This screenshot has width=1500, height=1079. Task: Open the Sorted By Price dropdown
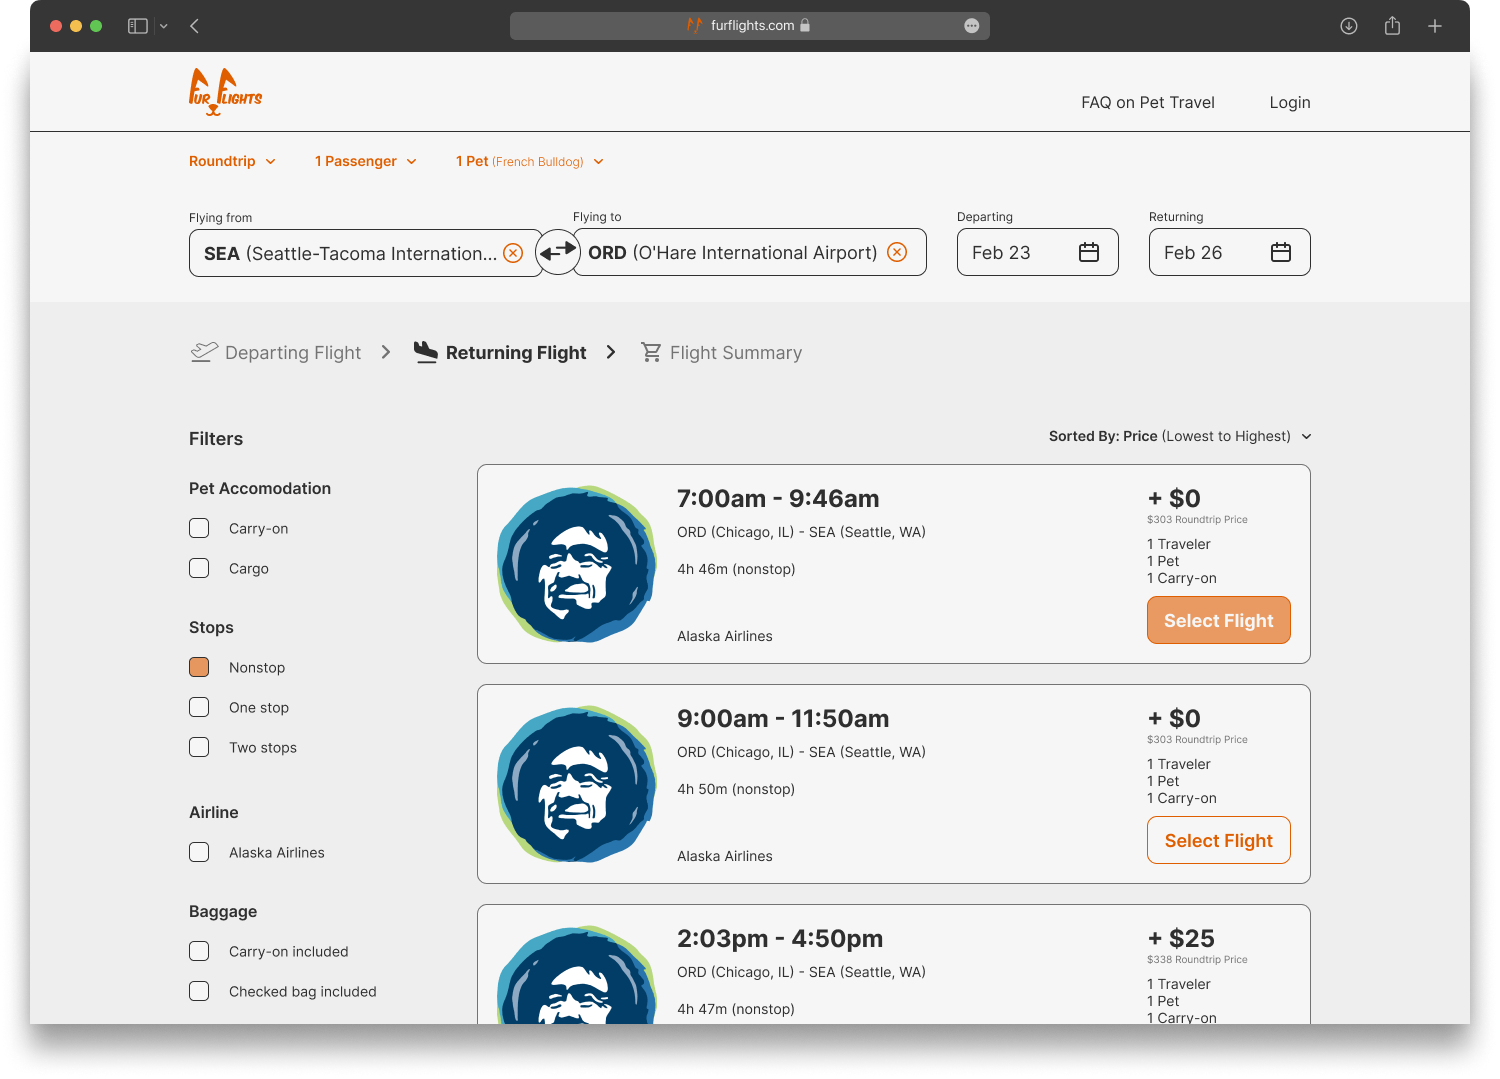click(x=1180, y=436)
